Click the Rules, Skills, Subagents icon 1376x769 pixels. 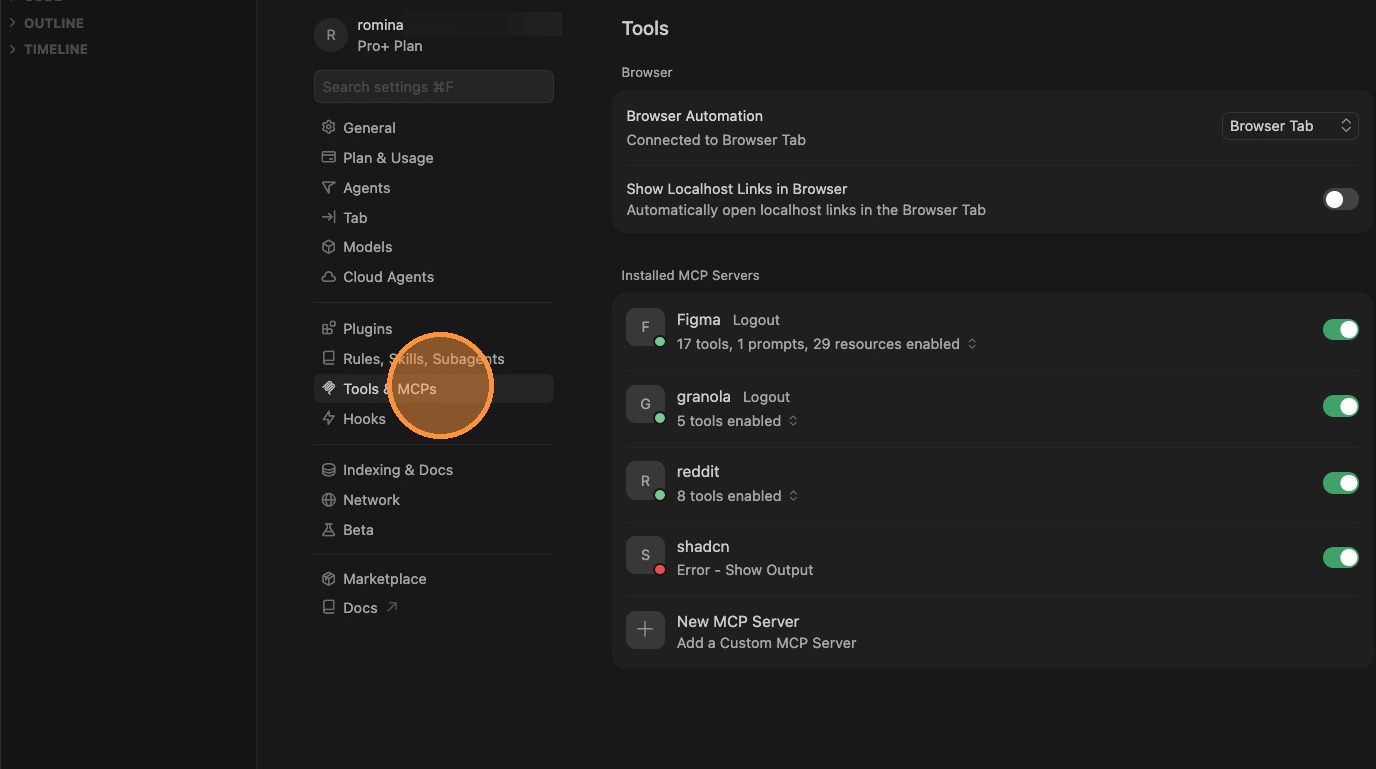tap(328, 358)
